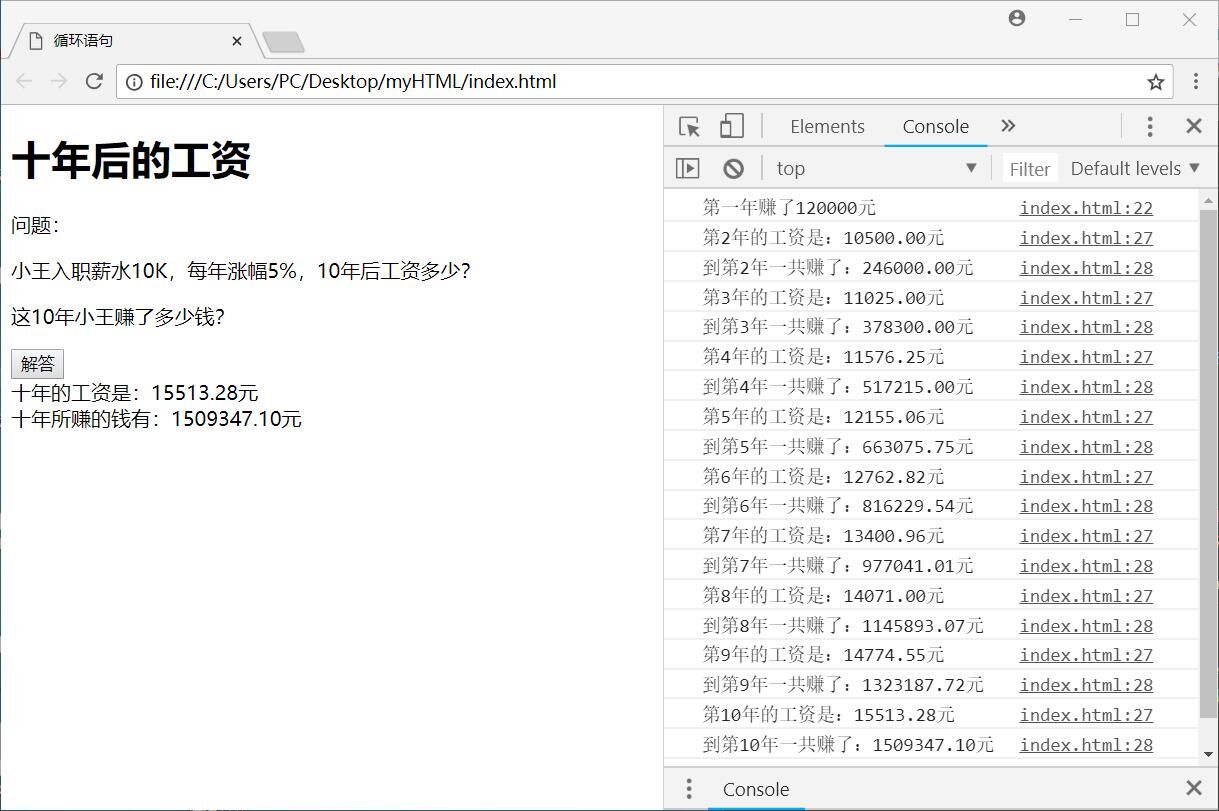Image resolution: width=1219 pixels, height=811 pixels.
Task: Expand the Default levels dropdown
Action: click(x=1134, y=168)
